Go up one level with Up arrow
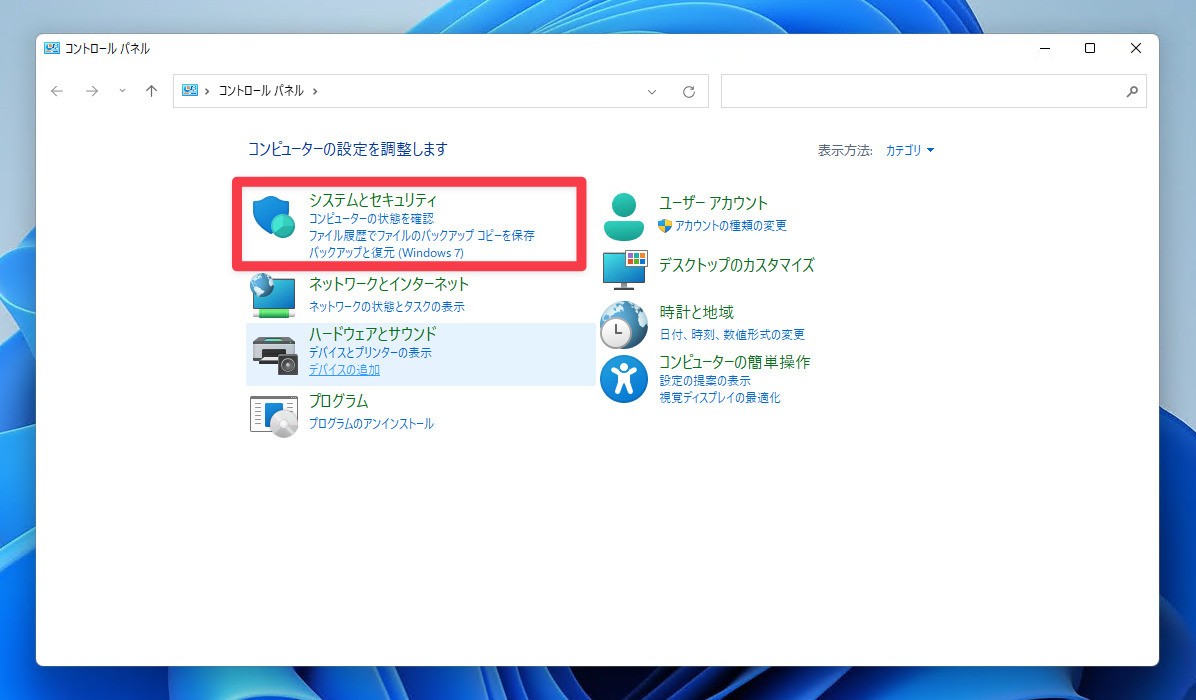 point(151,91)
